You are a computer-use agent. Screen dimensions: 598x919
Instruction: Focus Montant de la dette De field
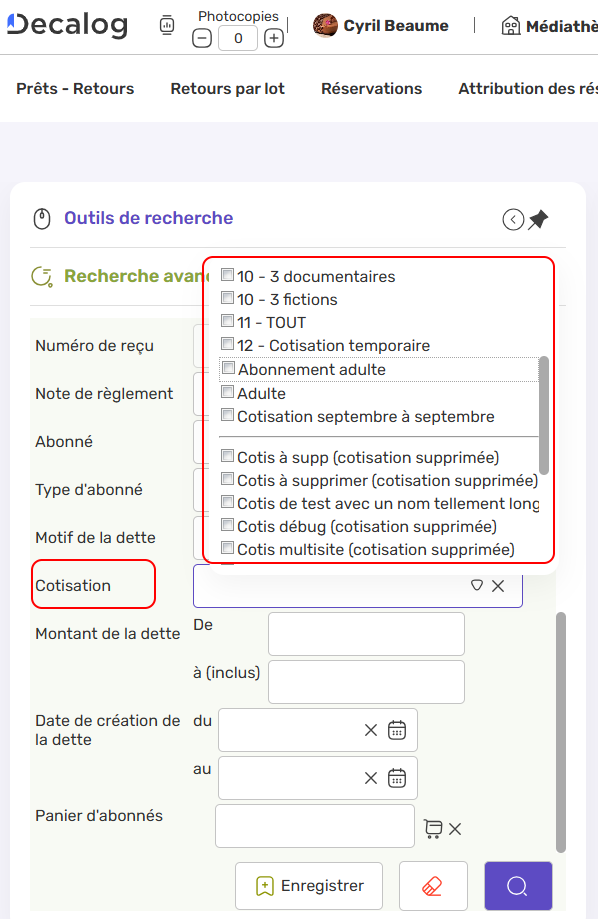click(366, 634)
